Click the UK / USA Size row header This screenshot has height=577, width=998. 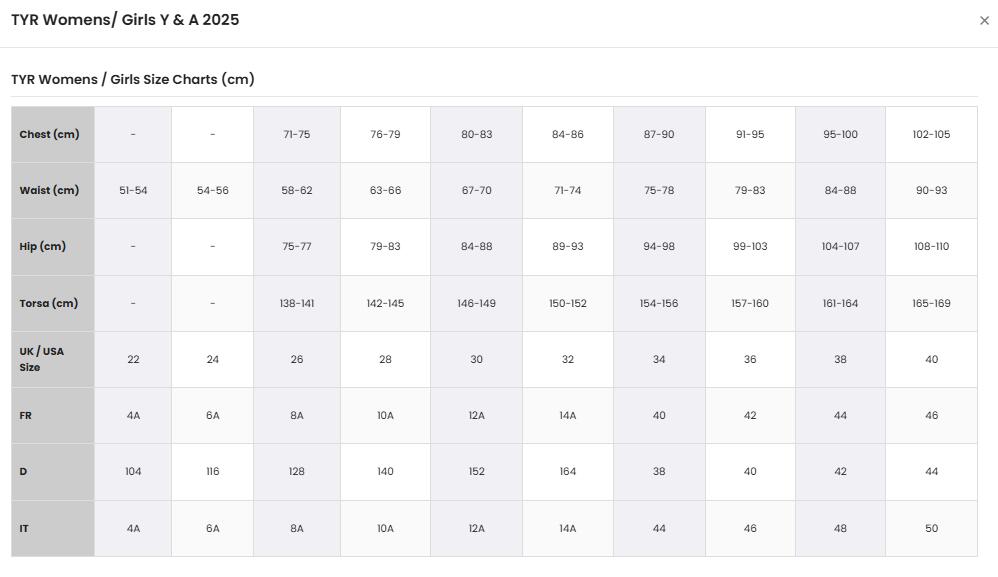[53, 359]
